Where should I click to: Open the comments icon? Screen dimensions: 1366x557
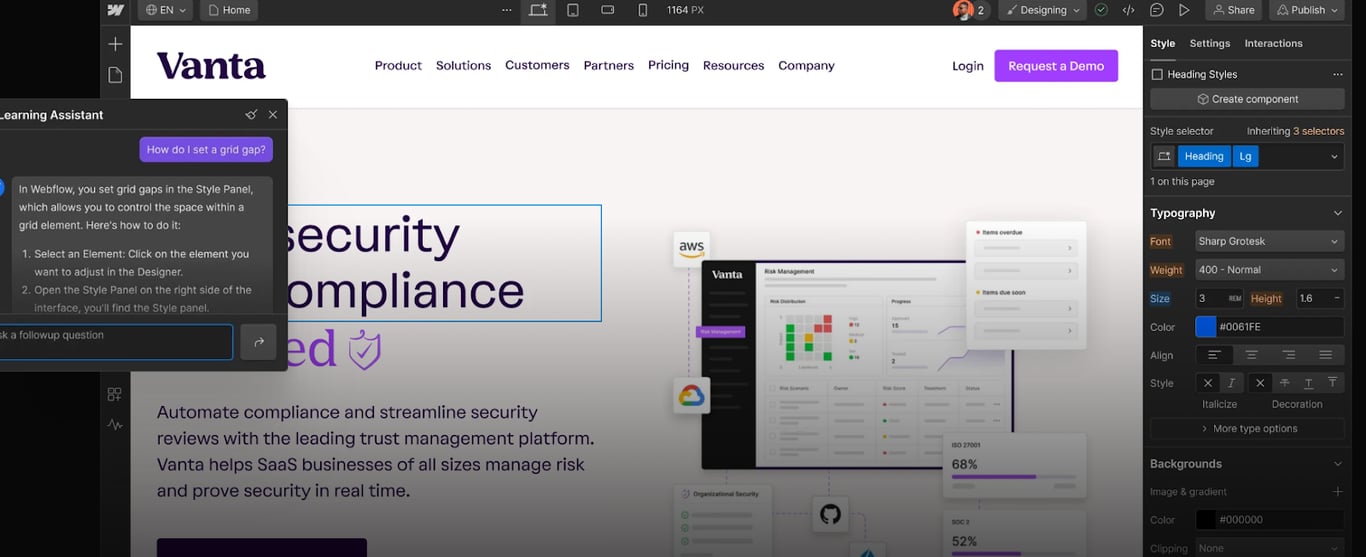click(1156, 10)
